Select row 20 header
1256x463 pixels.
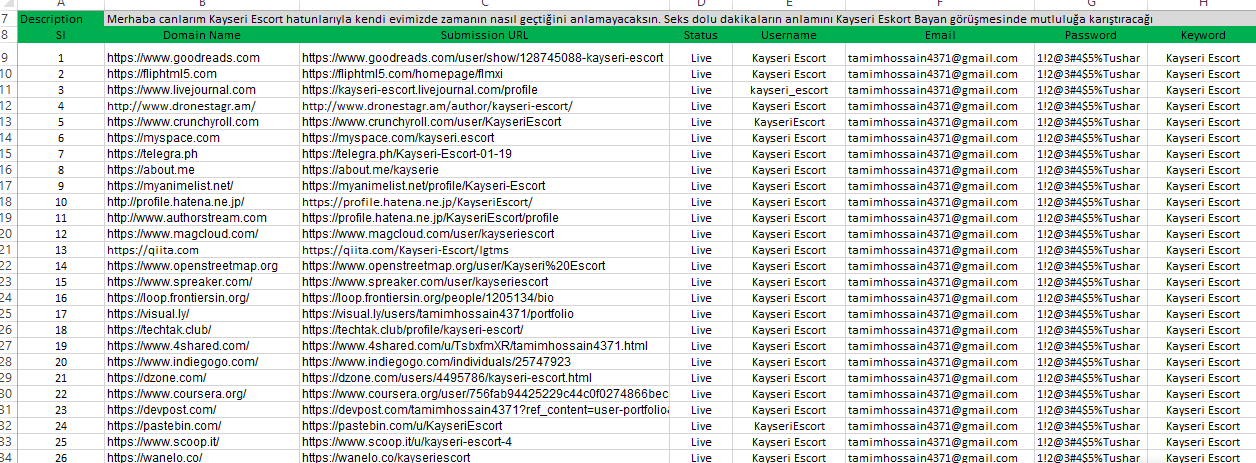point(7,234)
